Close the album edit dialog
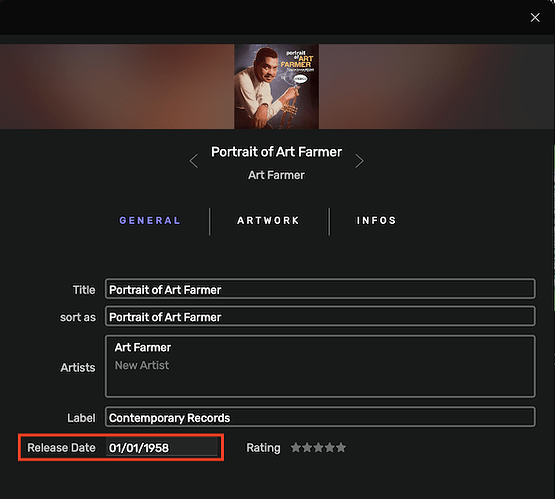Viewport: 555px width, 499px height. [535, 17]
